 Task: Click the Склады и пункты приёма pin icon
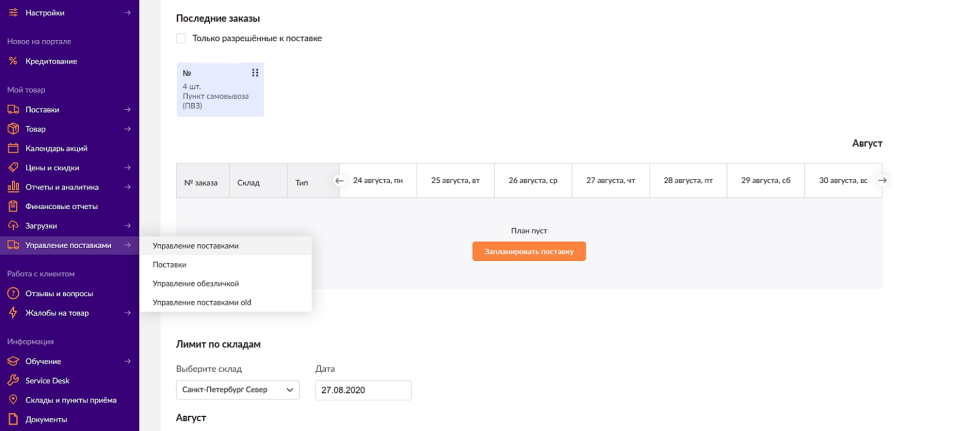13,400
